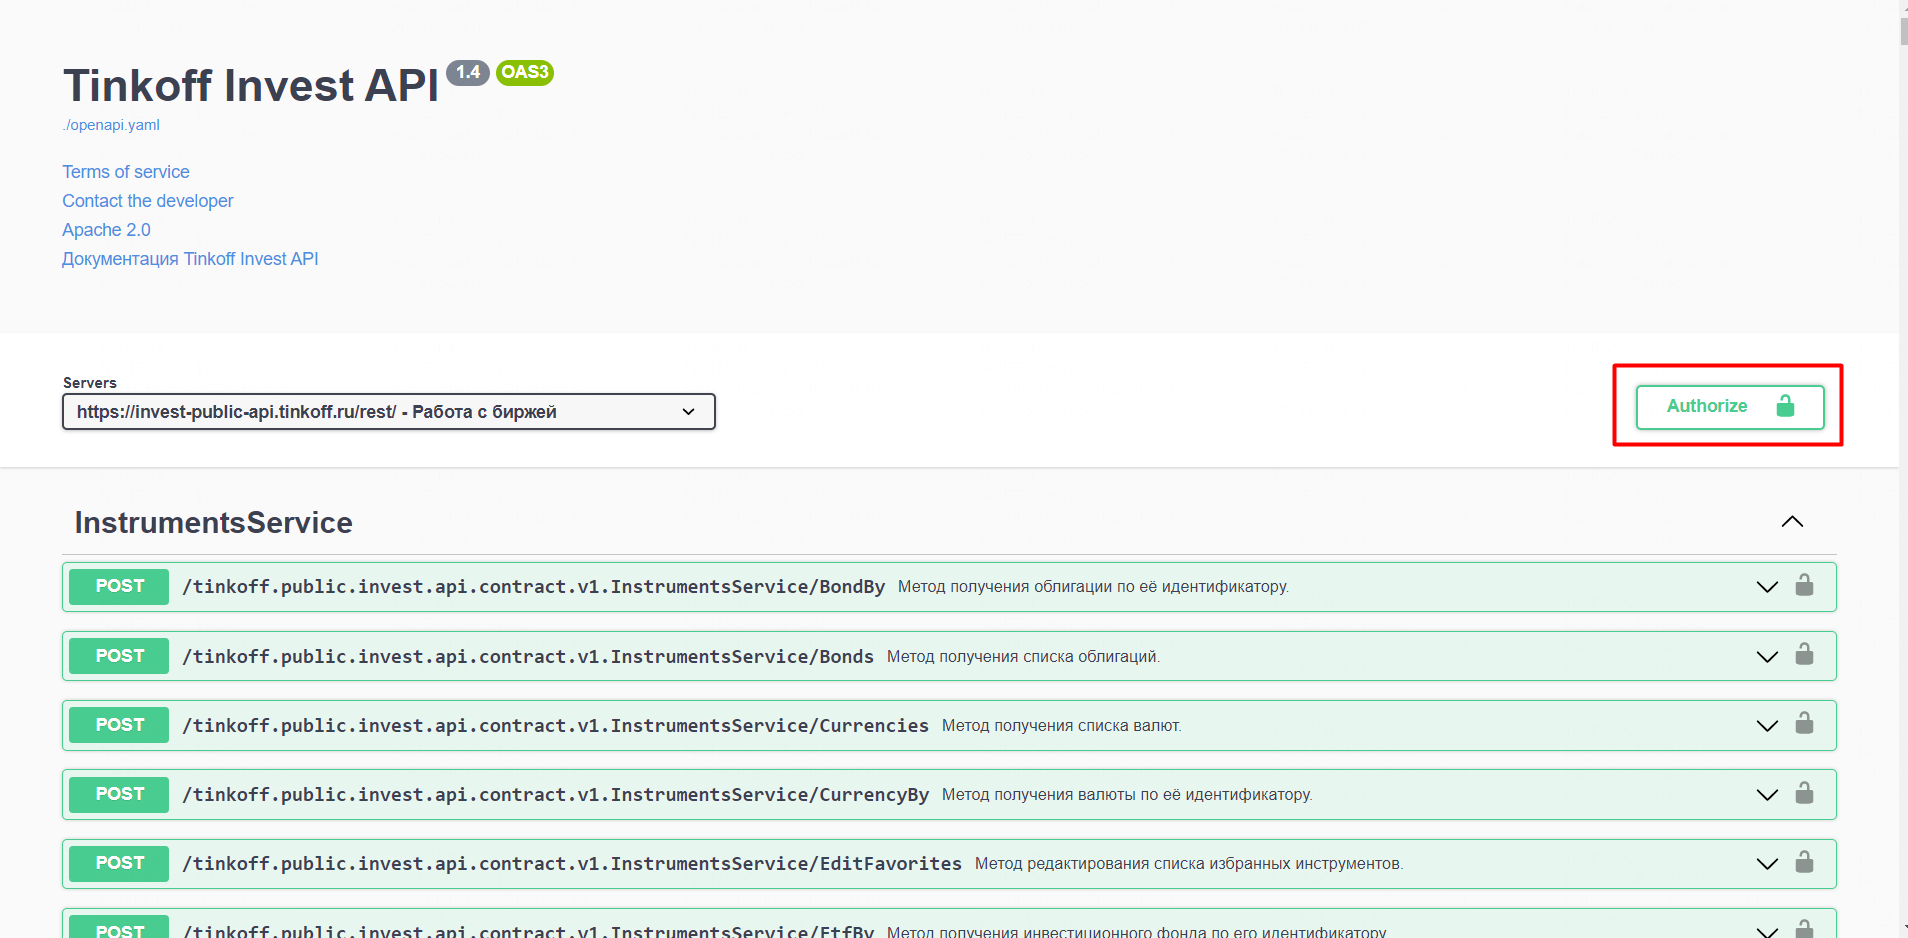This screenshot has width=1908, height=938.
Task: Click the POST badge on Bonds endpoint
Action: [x=119, y=656]
